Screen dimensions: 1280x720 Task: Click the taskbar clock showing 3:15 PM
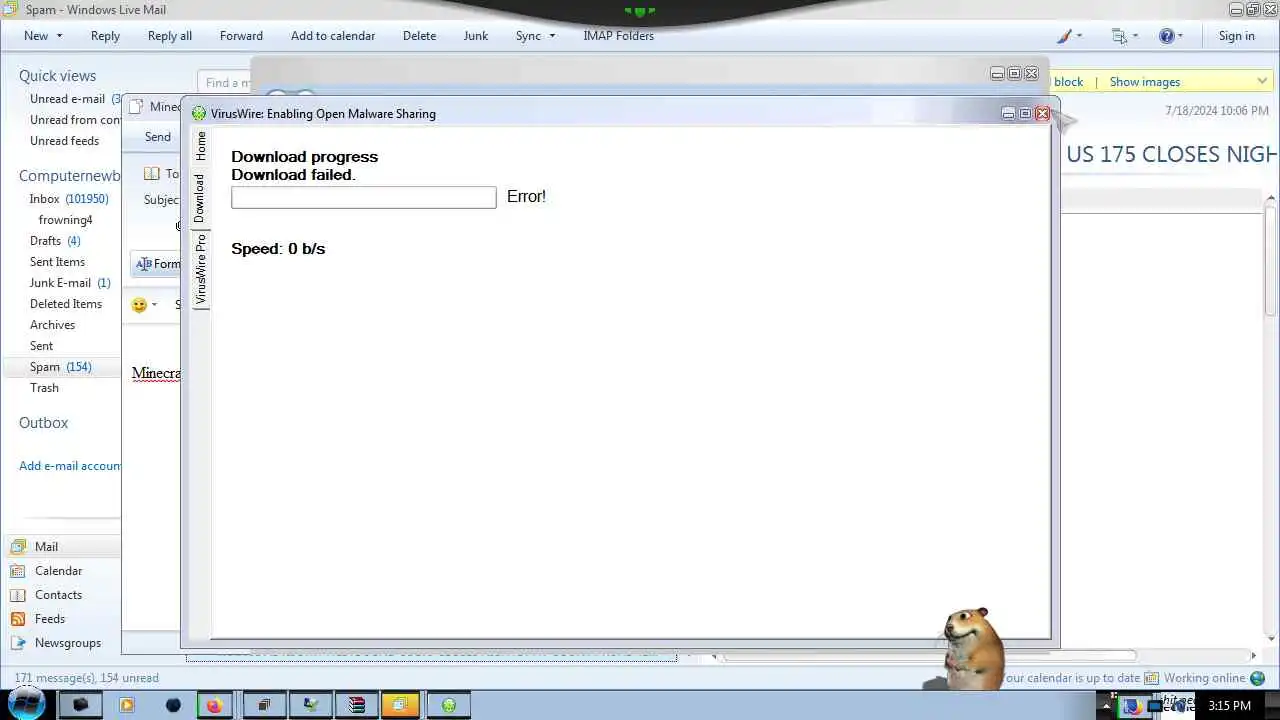tap(1229, 706)
